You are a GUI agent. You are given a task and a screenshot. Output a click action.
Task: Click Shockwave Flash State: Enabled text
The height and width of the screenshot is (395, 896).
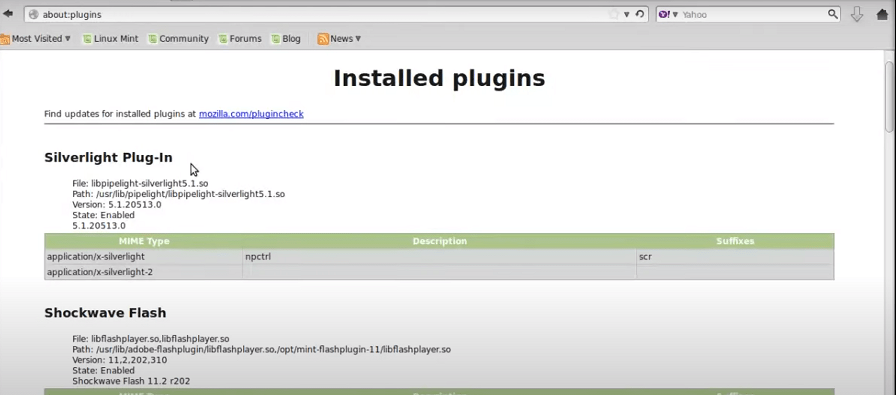pyautogui.click(x=103, y=370)
